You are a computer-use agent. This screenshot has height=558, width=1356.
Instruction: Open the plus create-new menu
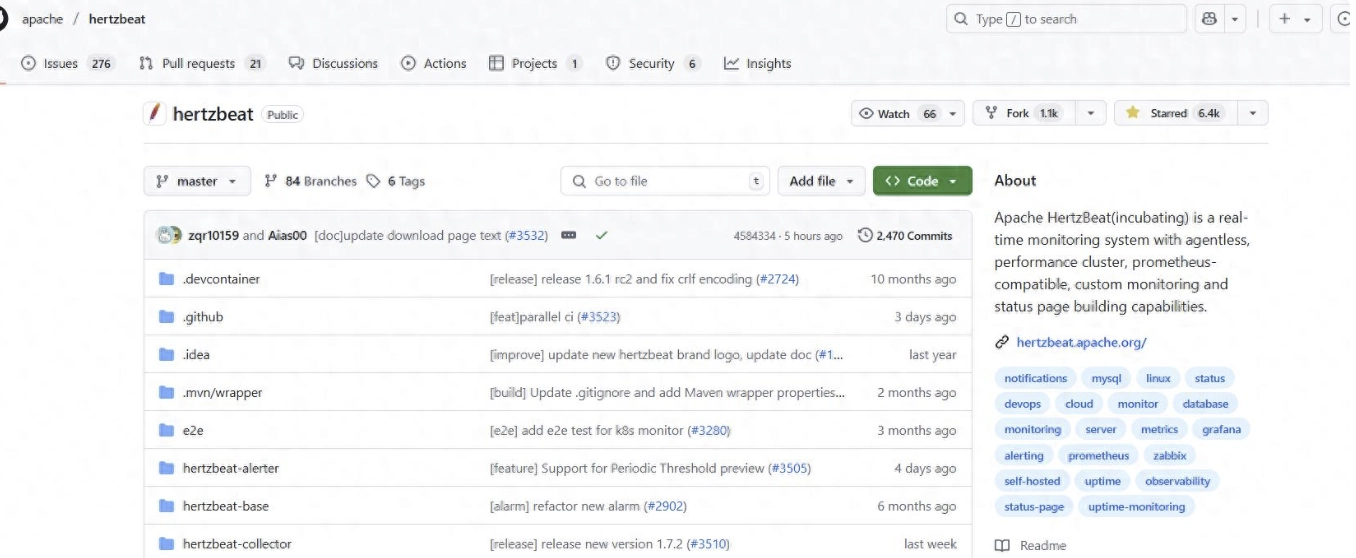pyautogui.click(x=1295, y=19)
